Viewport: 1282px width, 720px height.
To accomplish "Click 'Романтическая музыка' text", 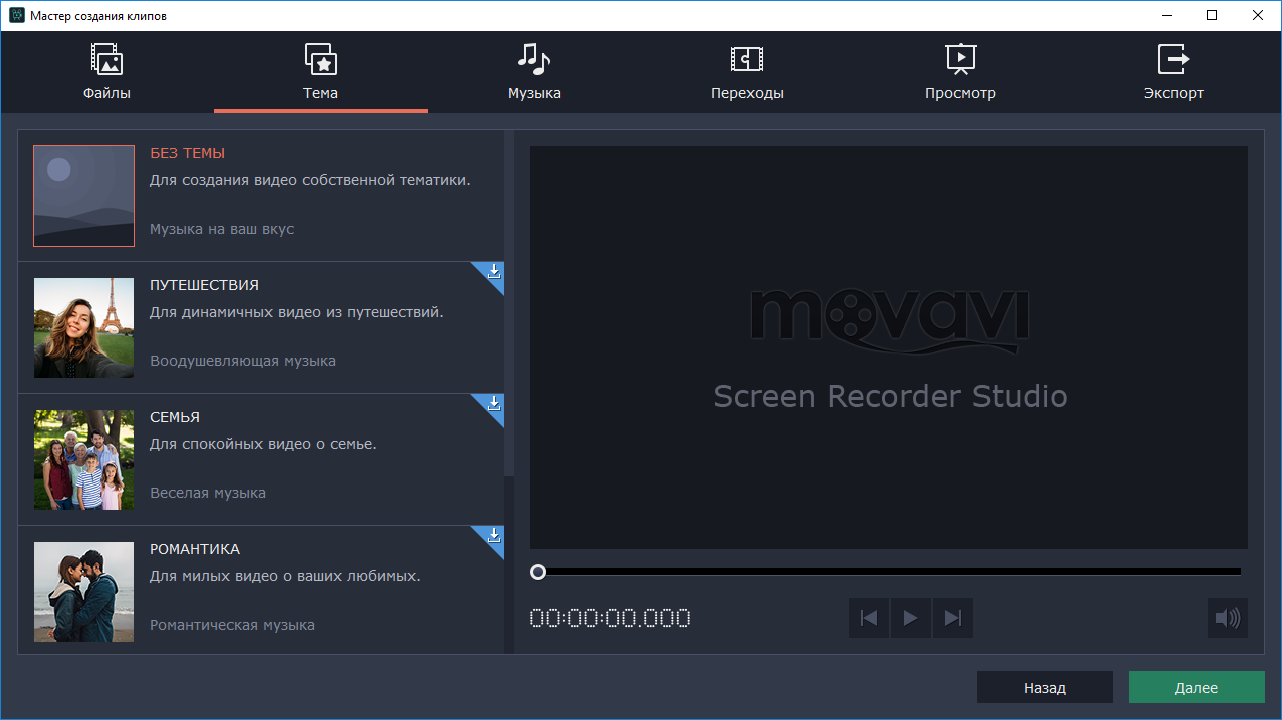I will 232,625.
